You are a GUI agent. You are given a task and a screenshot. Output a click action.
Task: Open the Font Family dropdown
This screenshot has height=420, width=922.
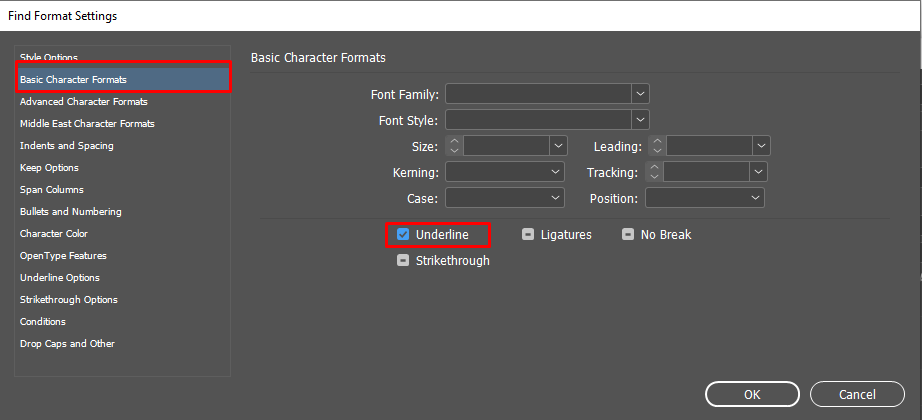[641, 94]
